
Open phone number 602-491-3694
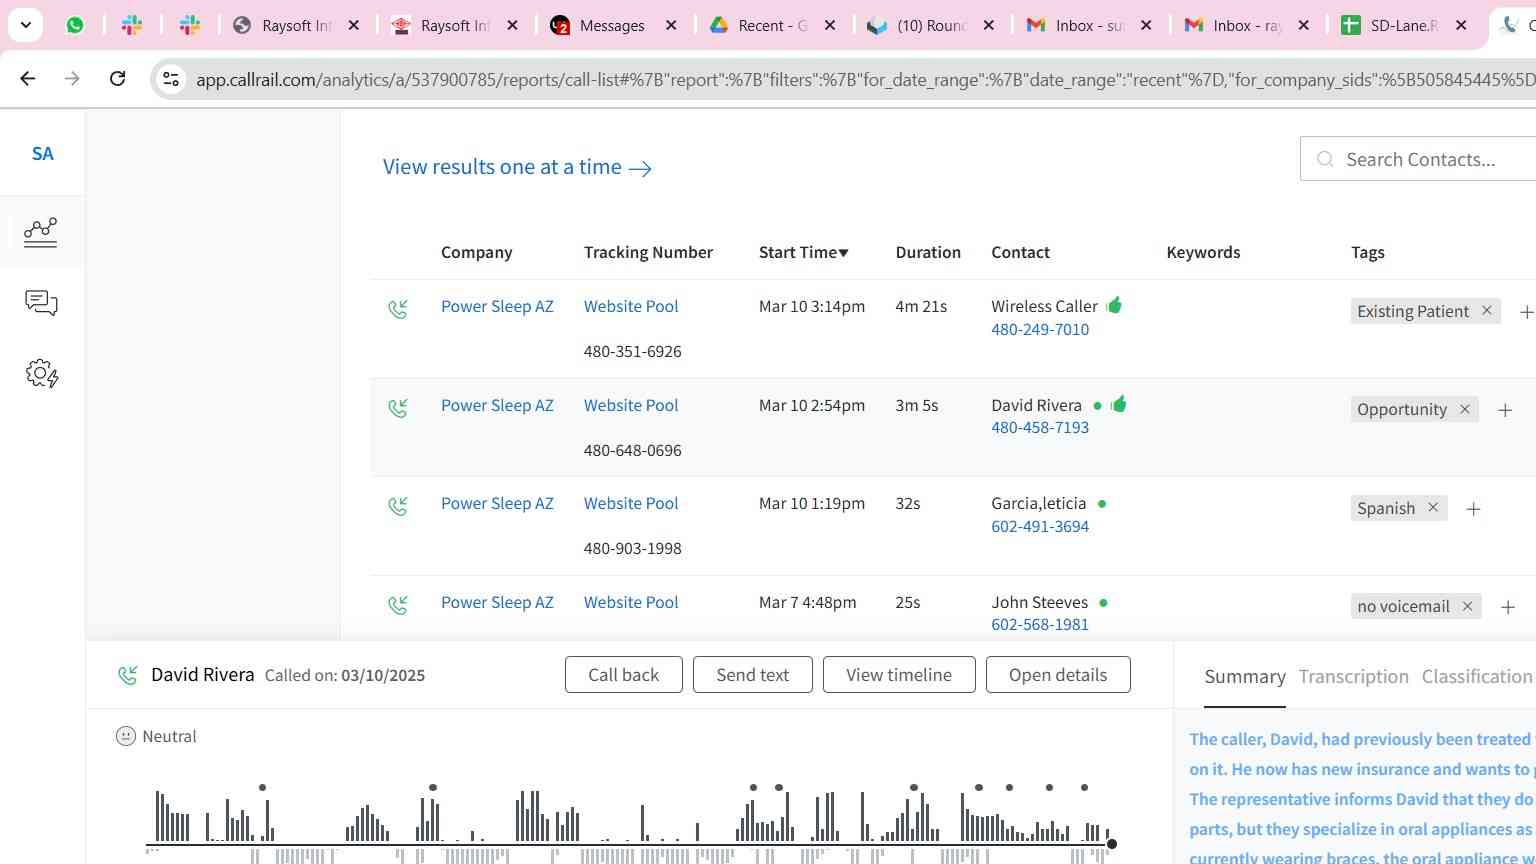(1040, 526)
